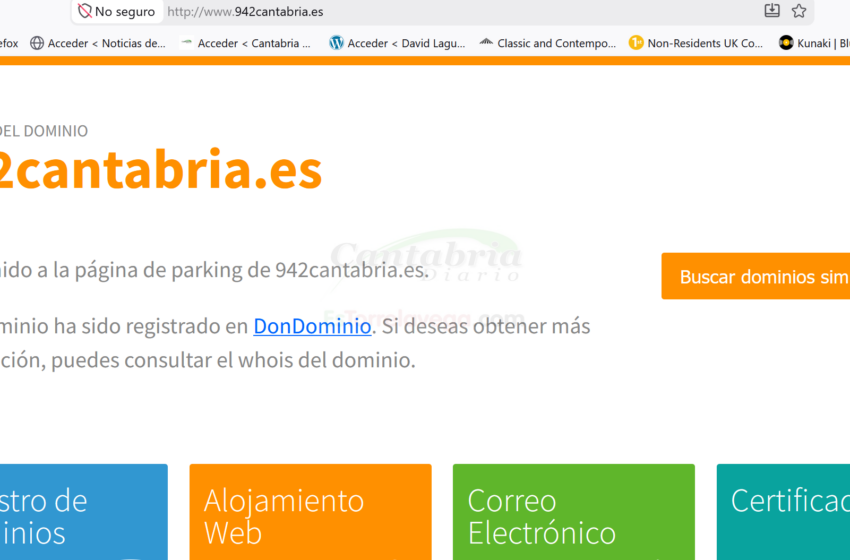Open the Acceder Cantabria bookmark
The width and height of the screenshot is (850, 560).
(246, 43)
